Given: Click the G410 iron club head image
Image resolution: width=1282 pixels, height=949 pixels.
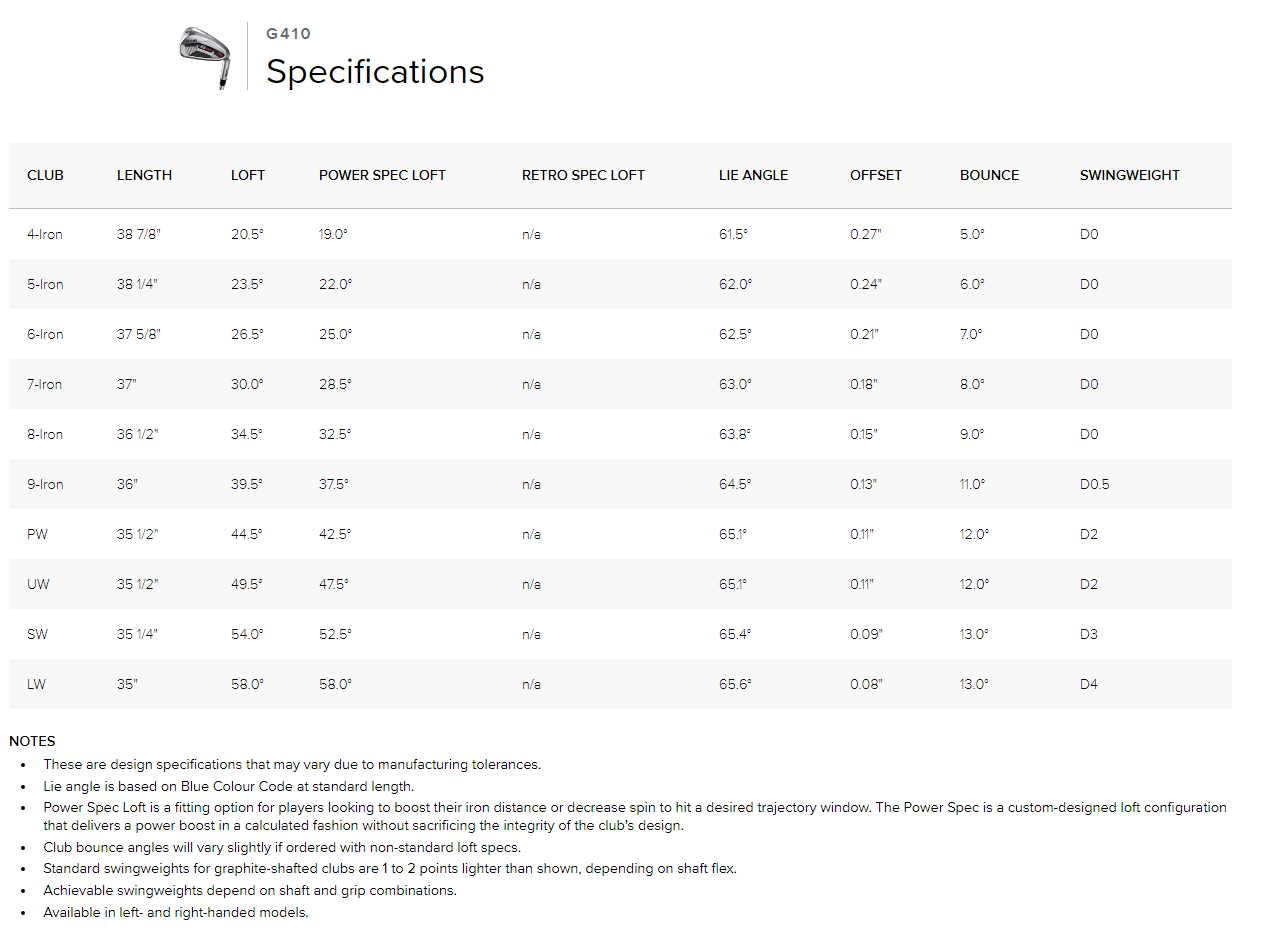Looking at the screenshot, I should 205,56.
